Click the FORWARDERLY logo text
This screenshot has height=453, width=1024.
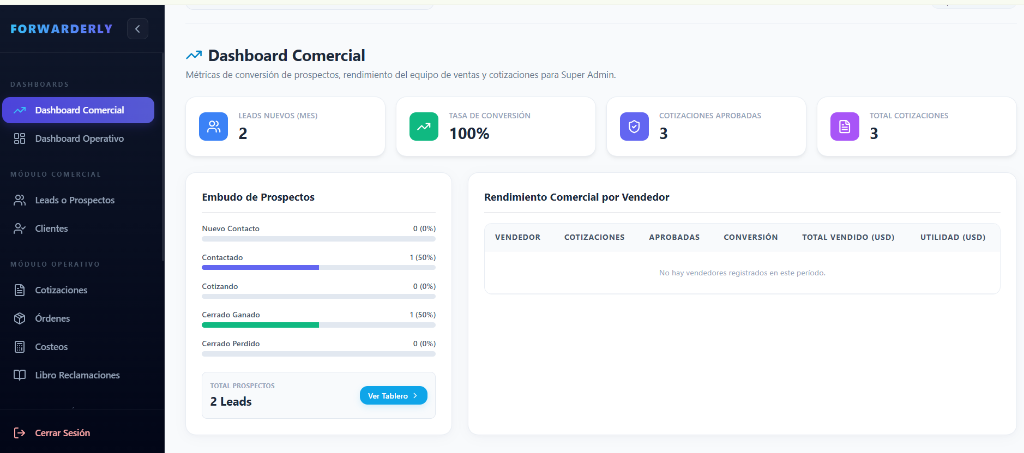pos(61,29)
